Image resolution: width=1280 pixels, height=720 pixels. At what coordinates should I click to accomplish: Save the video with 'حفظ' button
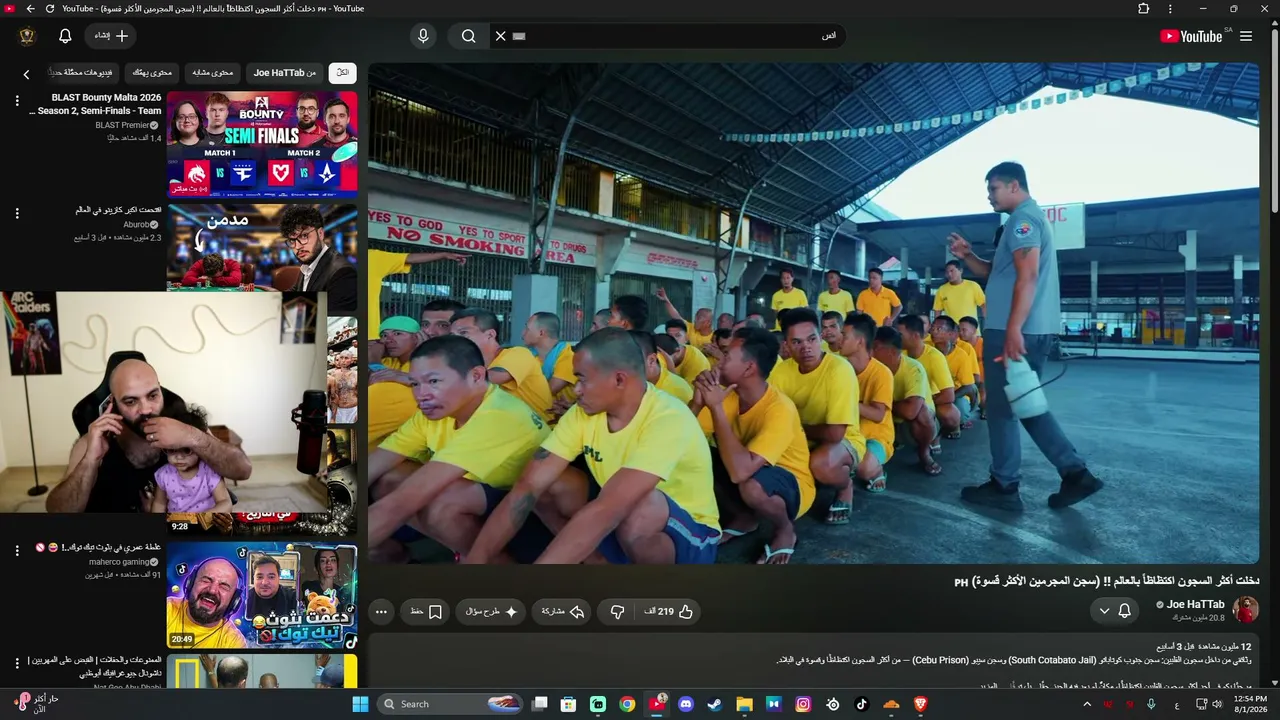tap(426, 612)
